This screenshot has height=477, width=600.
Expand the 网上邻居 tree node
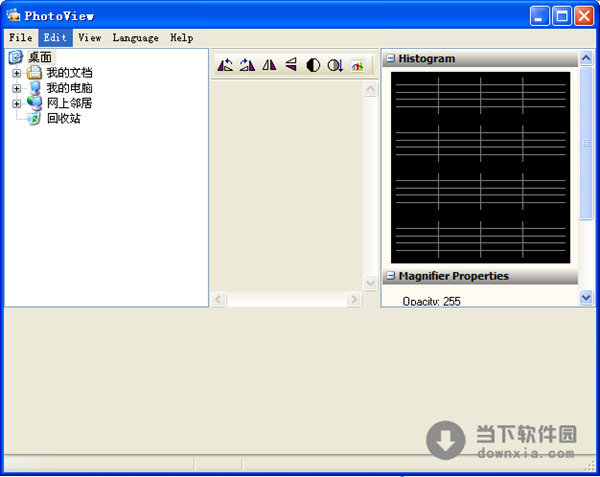coord(16,103)
